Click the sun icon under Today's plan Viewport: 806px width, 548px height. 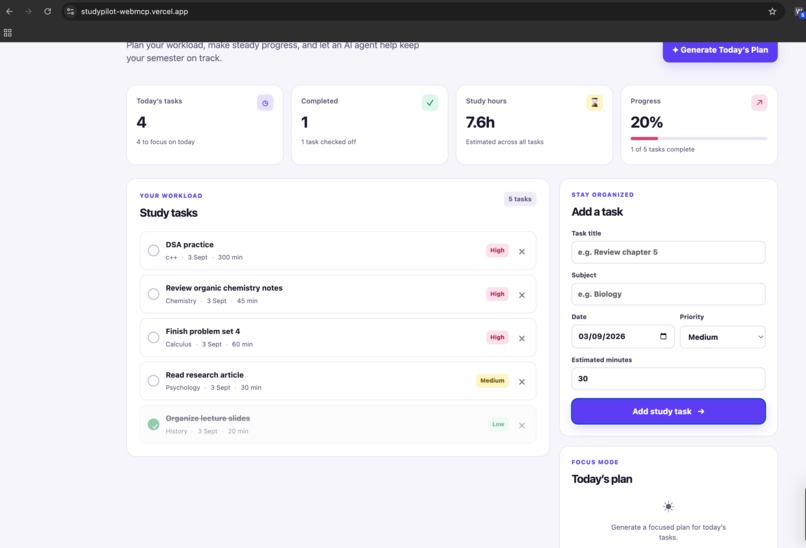(x=668, y=506)
